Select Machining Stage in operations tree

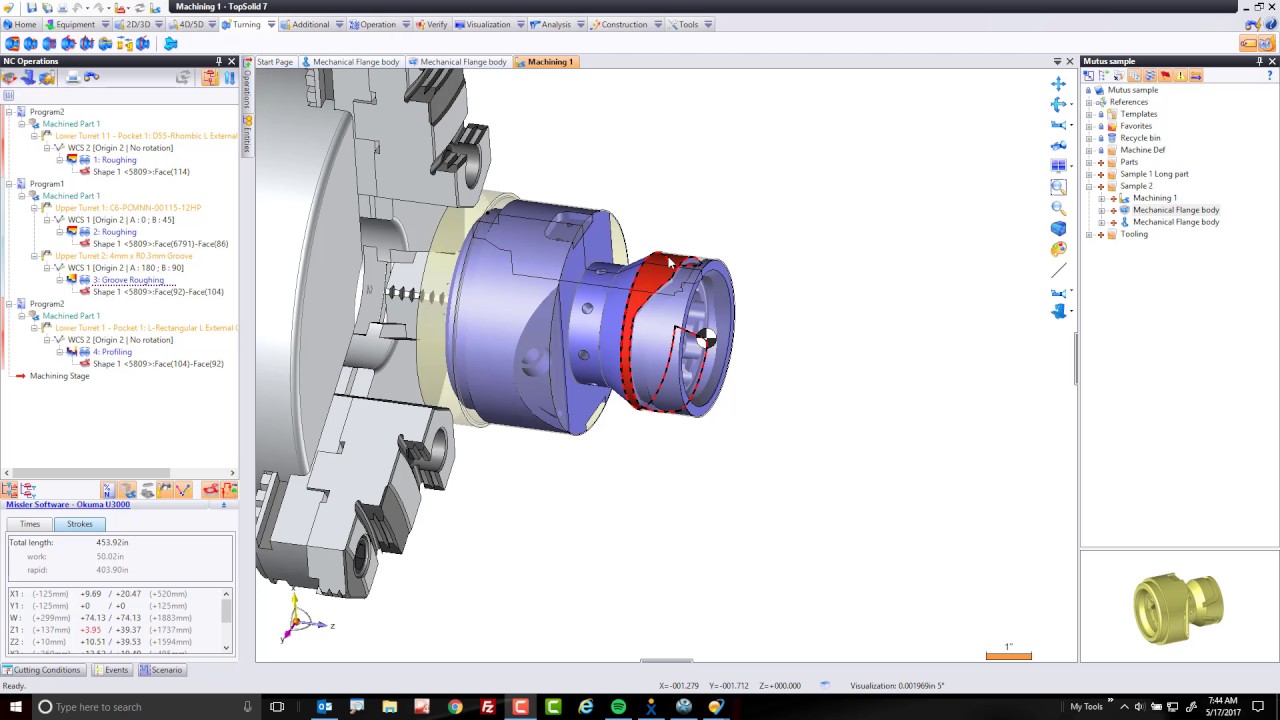click(x=59, y=376)
